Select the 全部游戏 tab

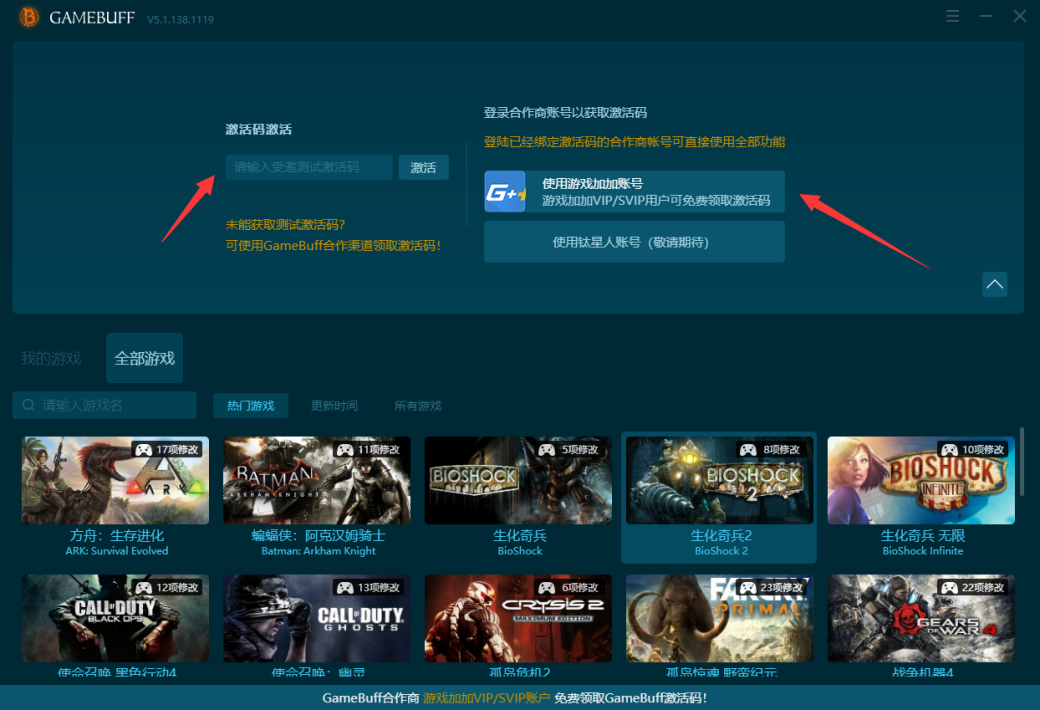(144, 358)
